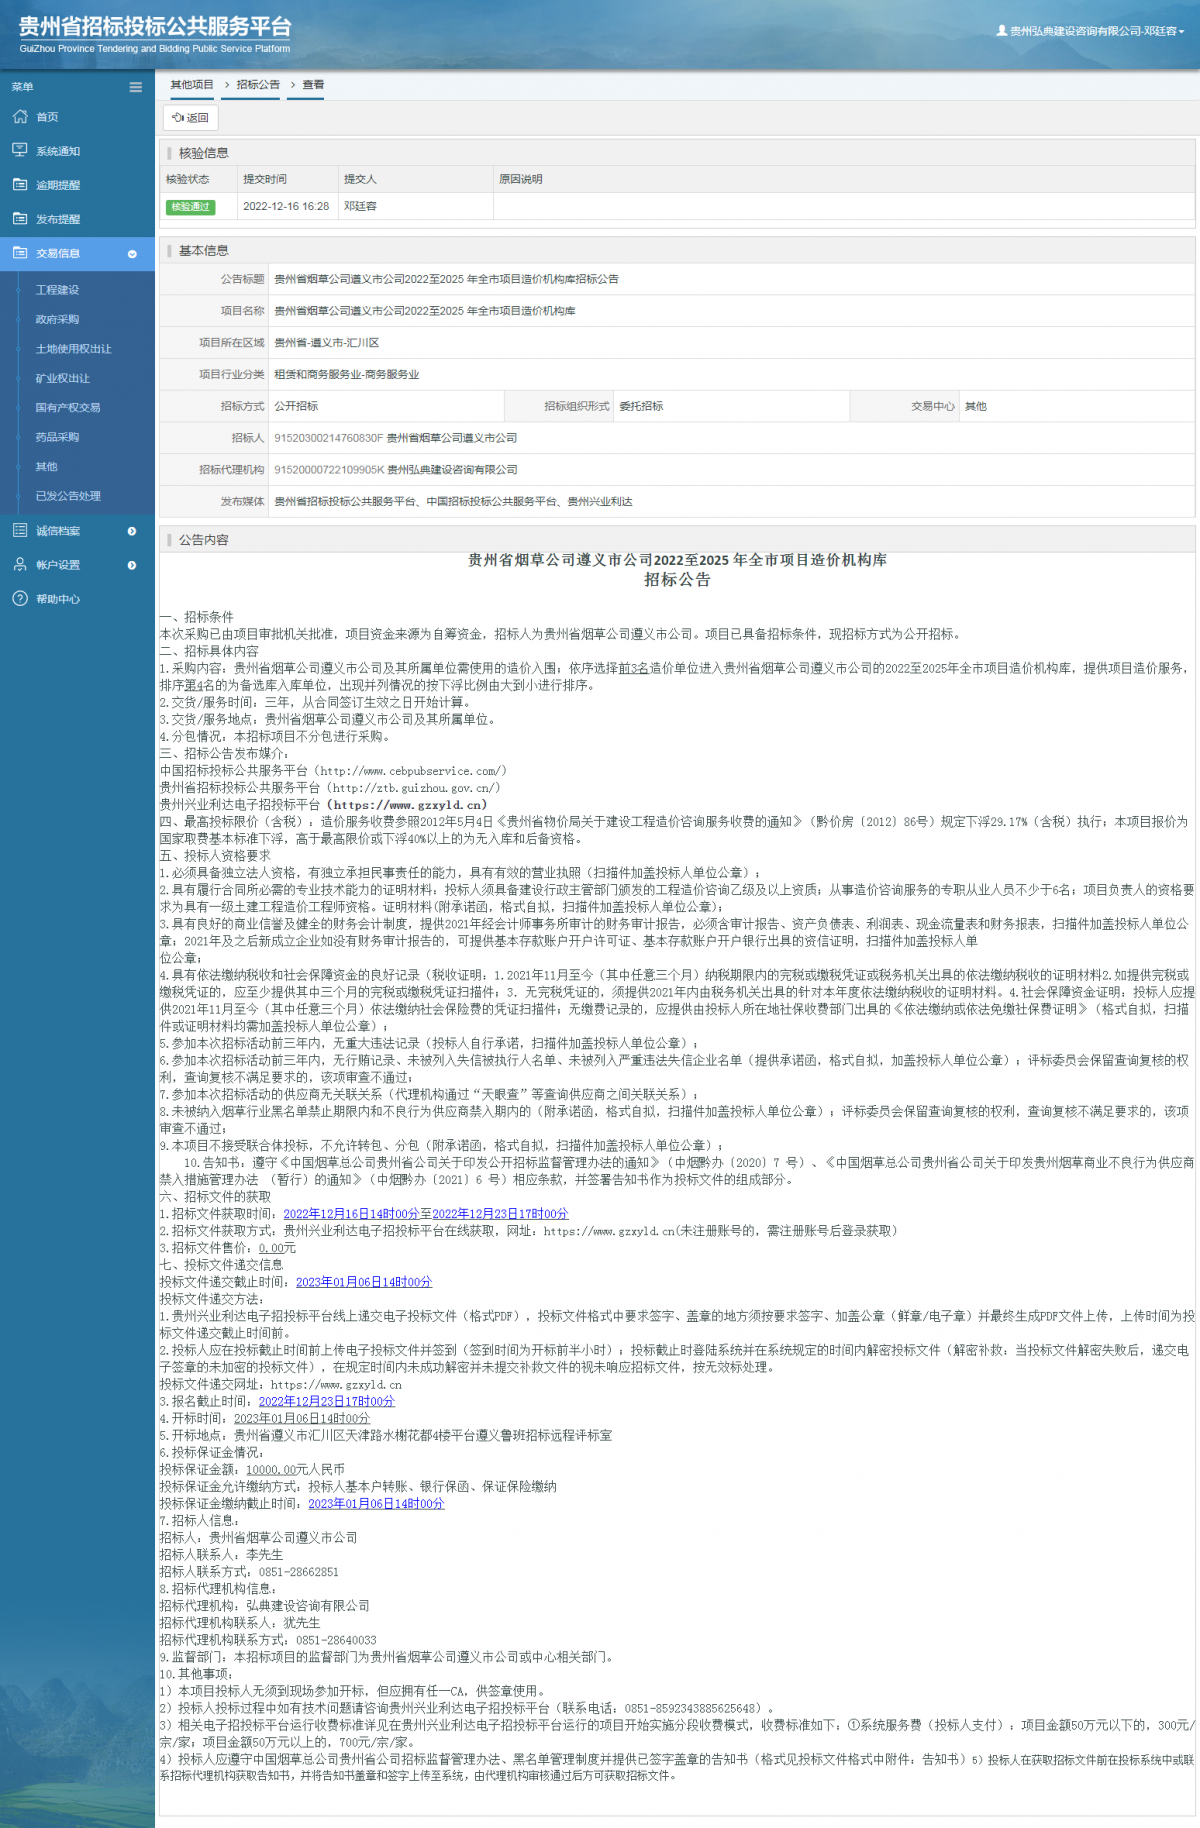Click the submitter name 邓廷容 in table
The height and width of the screenshot is (1828, 1200).
pos(360,206)
